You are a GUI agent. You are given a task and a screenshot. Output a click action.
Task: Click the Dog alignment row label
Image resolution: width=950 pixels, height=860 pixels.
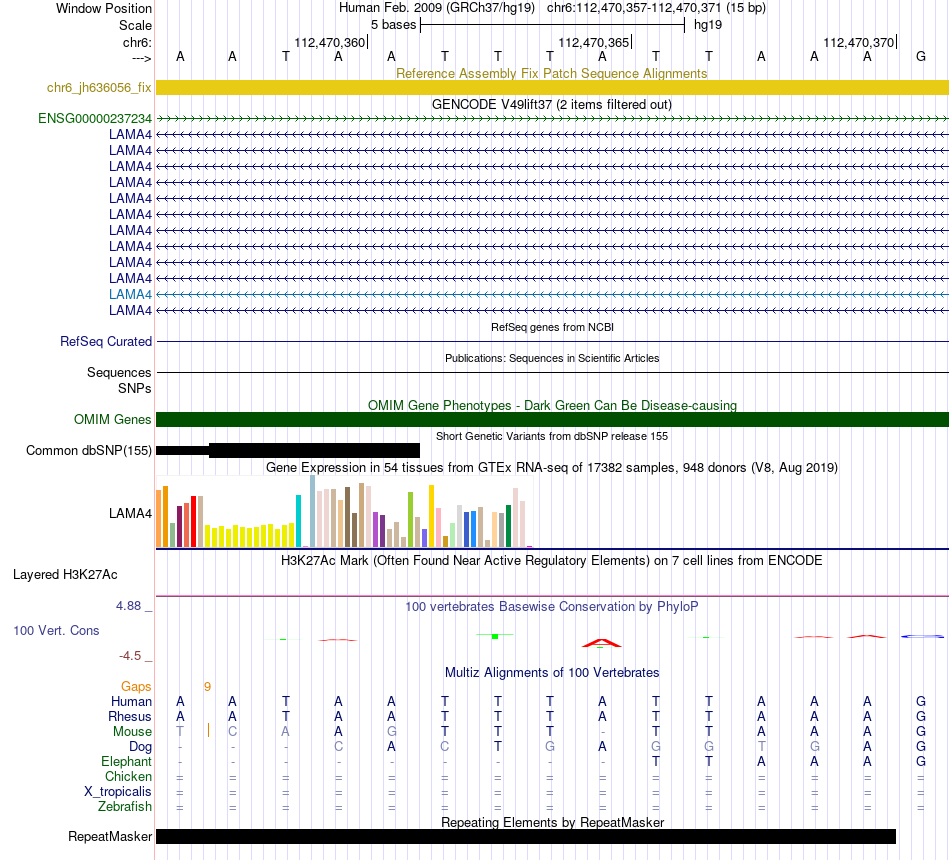140,747
